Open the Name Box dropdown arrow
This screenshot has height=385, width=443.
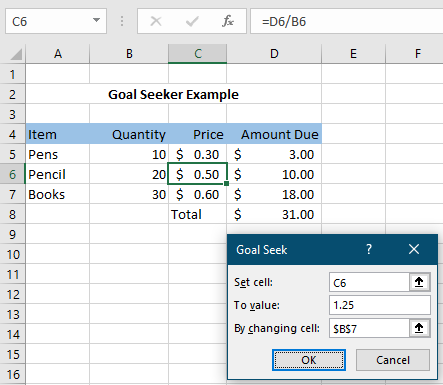click(x=96, y=20)
